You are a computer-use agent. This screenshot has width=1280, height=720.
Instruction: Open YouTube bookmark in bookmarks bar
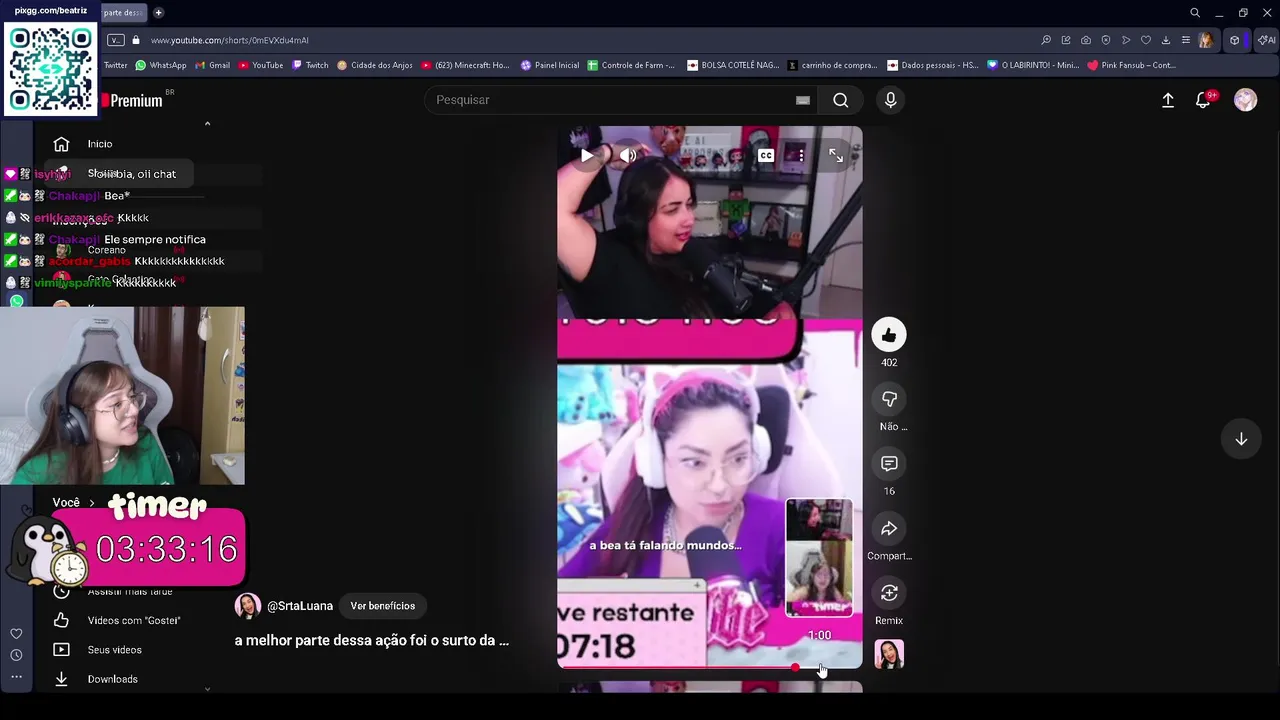(x=260, y=65)
